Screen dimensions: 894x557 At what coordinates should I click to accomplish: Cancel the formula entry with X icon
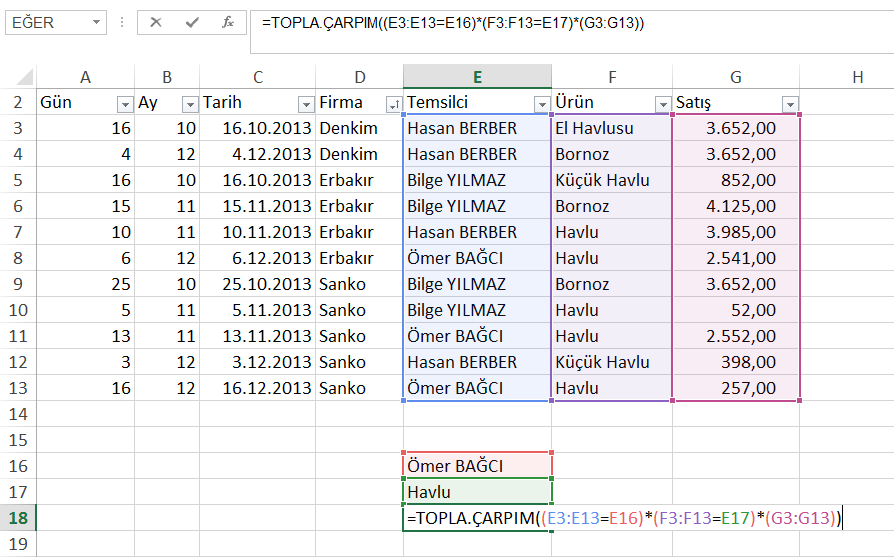(x=156, y=22)
